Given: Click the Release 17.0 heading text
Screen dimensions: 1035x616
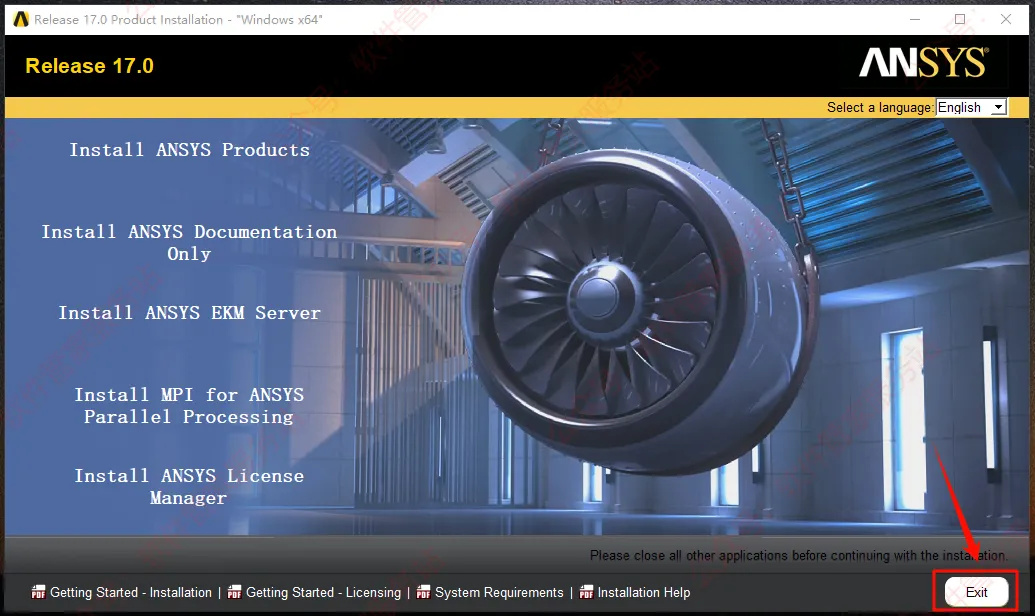Looking at the screenshot, I should (x=89, y=66).
